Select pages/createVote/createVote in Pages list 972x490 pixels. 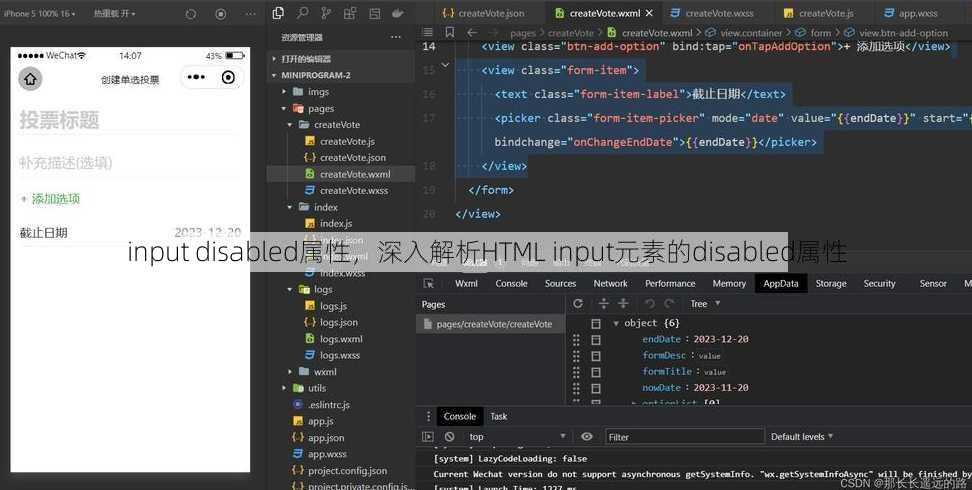pyautogui.click(x=490, y=324)
